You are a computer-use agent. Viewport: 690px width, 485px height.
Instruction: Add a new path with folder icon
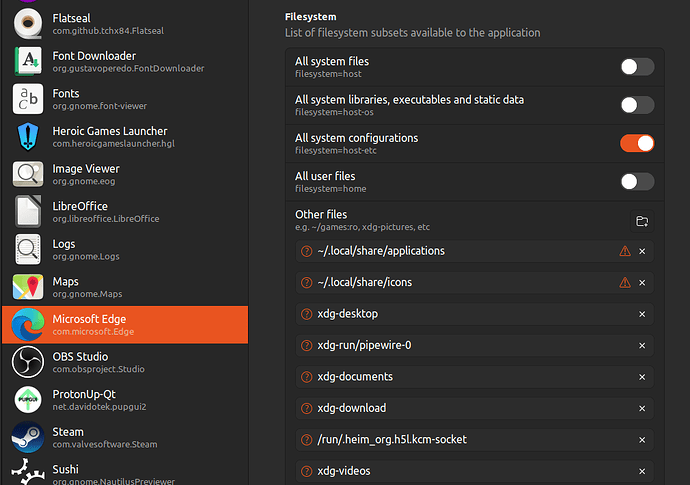click(642, 221)
